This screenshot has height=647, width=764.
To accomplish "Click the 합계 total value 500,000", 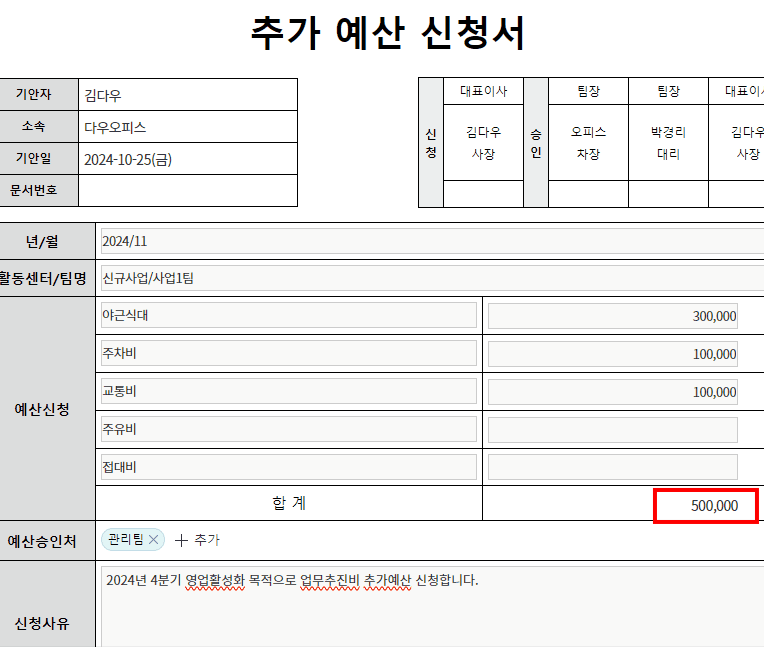I will (705, 505).
